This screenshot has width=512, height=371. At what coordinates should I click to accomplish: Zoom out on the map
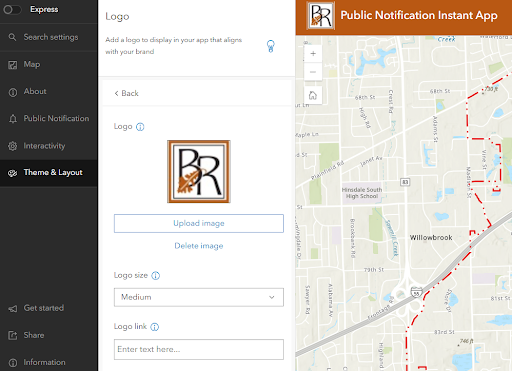click(313, 72)
